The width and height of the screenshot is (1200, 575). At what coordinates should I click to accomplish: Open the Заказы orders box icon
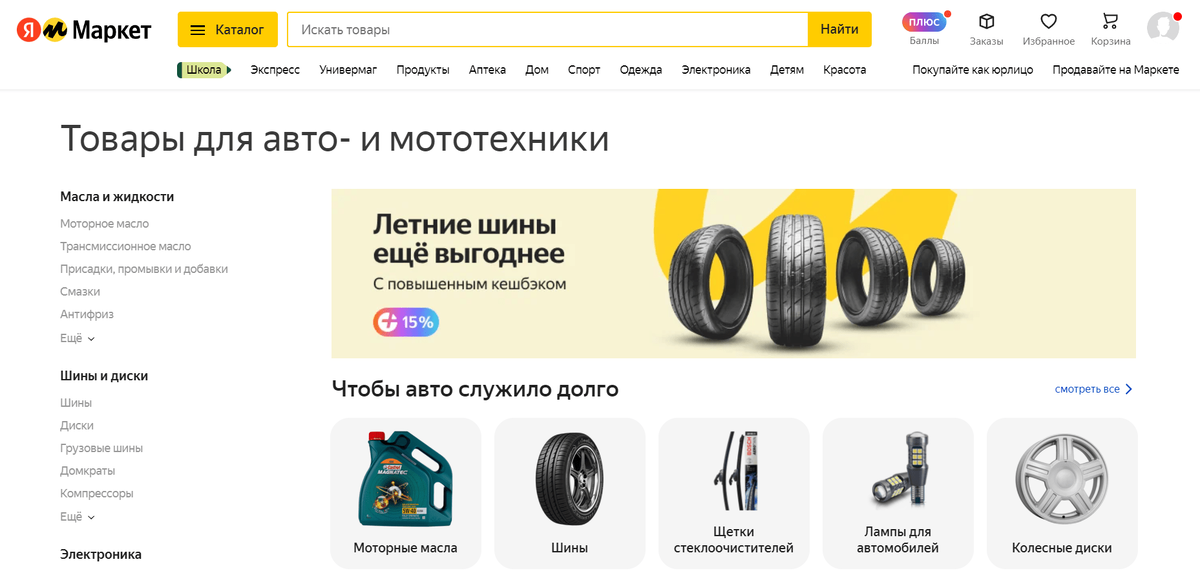[986, 21]
